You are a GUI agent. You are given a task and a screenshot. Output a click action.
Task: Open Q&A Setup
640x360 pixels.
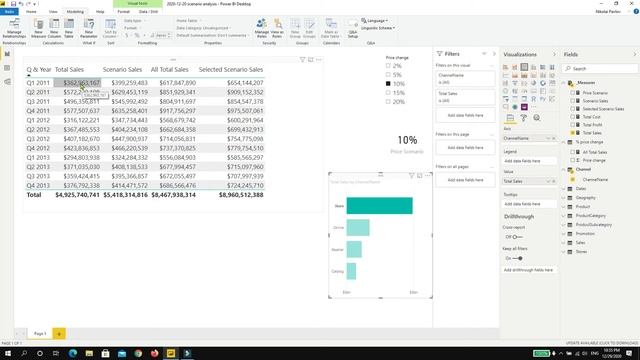(x=353, y=28)
